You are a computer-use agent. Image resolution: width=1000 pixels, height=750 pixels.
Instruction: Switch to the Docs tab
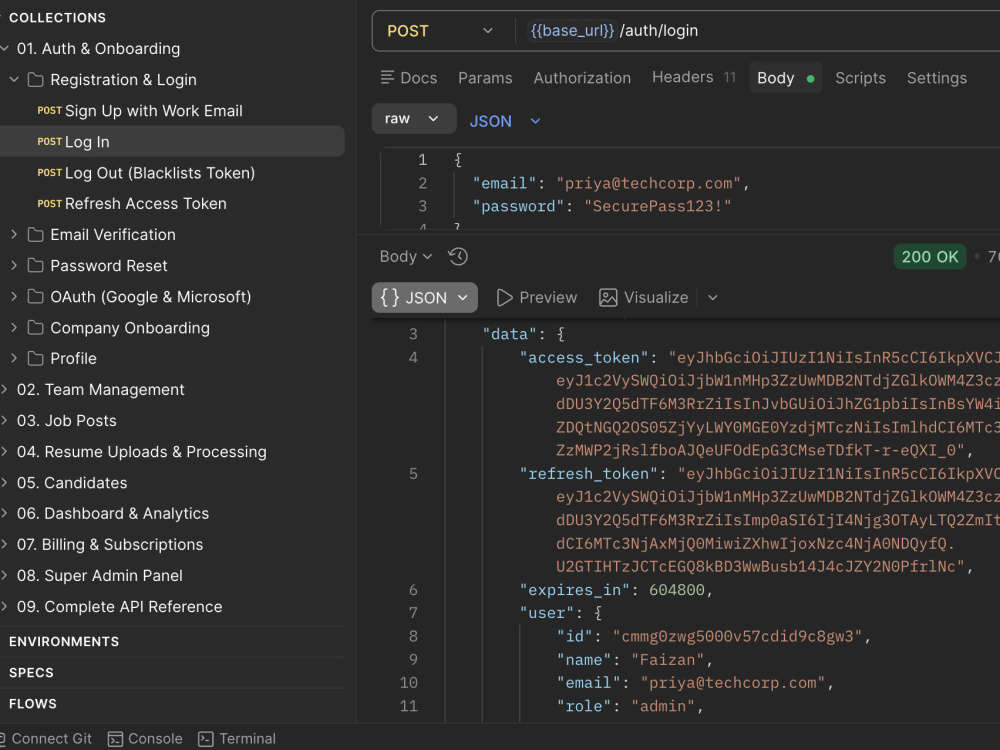[409, 78]
